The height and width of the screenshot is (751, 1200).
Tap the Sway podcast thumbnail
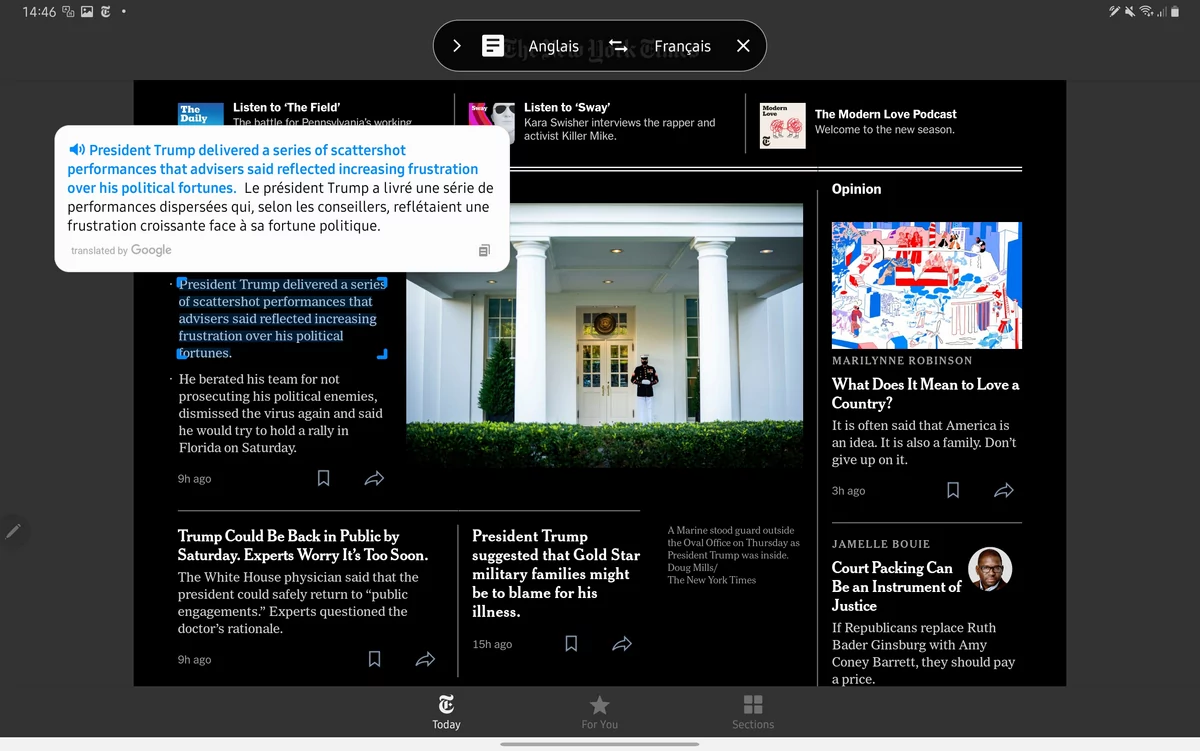pos(493,125)
